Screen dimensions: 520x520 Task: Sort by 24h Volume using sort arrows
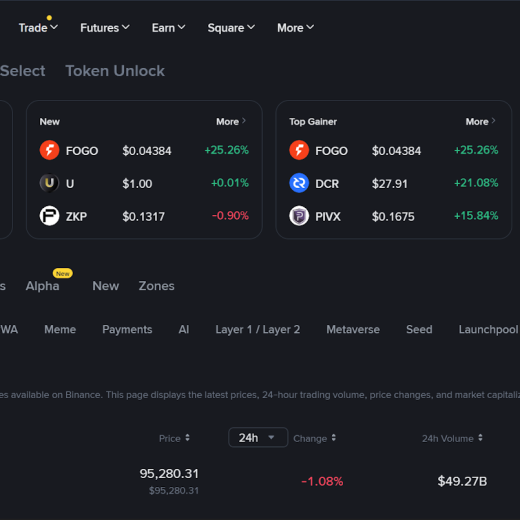(x=480, y=438)
